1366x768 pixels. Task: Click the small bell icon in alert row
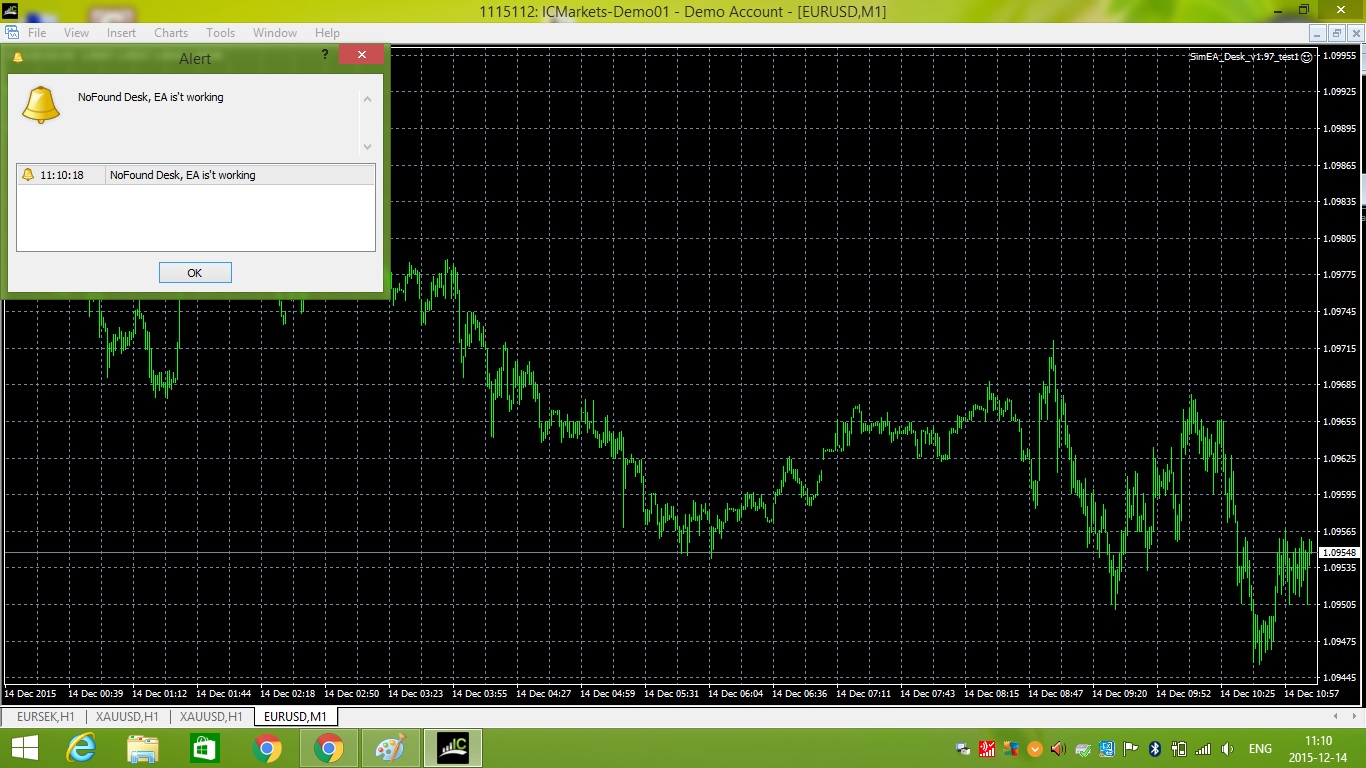point(28,175)
